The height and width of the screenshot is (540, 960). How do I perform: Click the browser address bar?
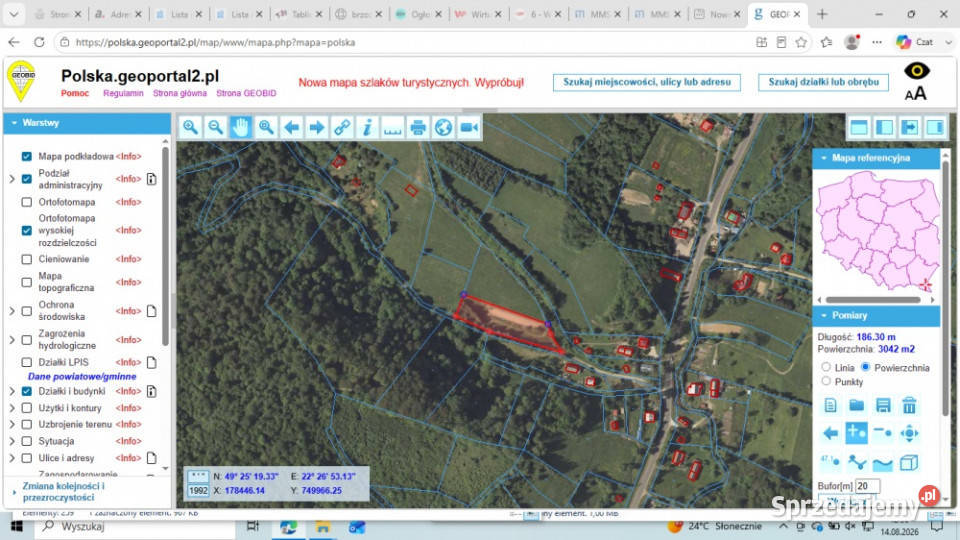coord(404,42)
